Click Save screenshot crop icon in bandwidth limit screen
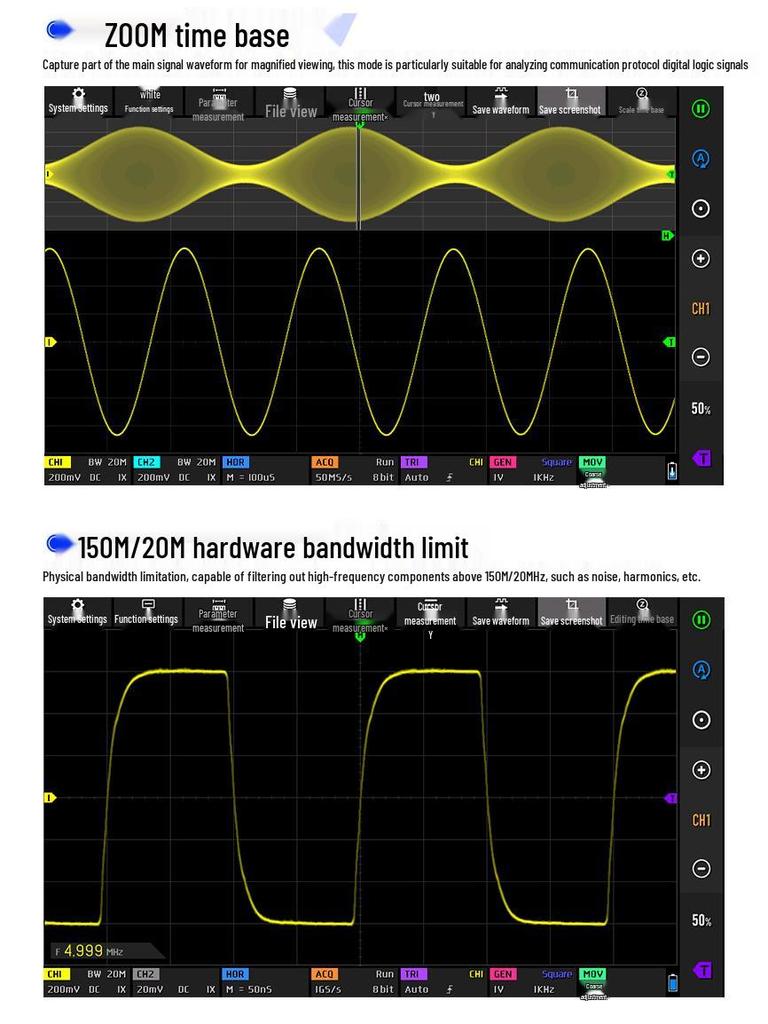The image size is (768, 1024). pos(571,606)
